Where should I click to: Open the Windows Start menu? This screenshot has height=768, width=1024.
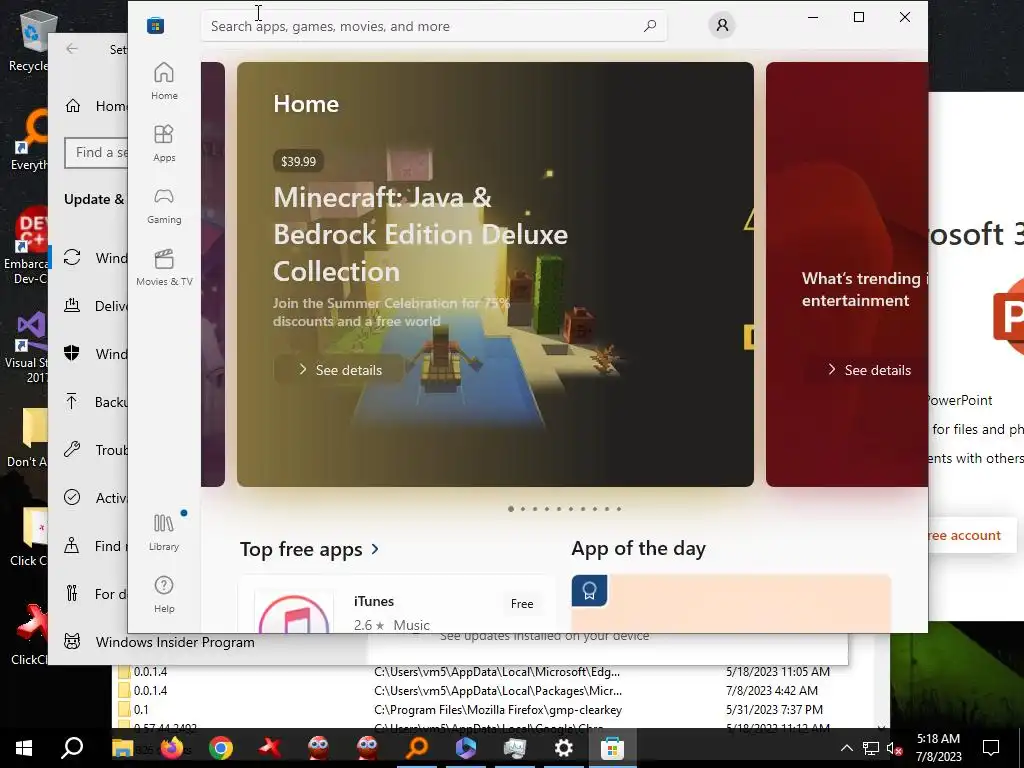[x=24, y=748]
